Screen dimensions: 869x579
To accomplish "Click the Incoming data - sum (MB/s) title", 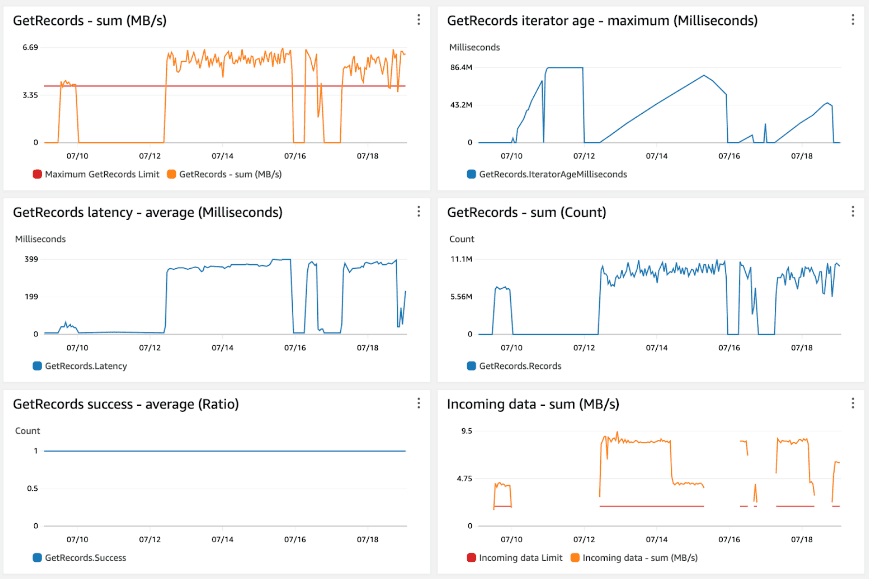I will (x=533, y=404).
